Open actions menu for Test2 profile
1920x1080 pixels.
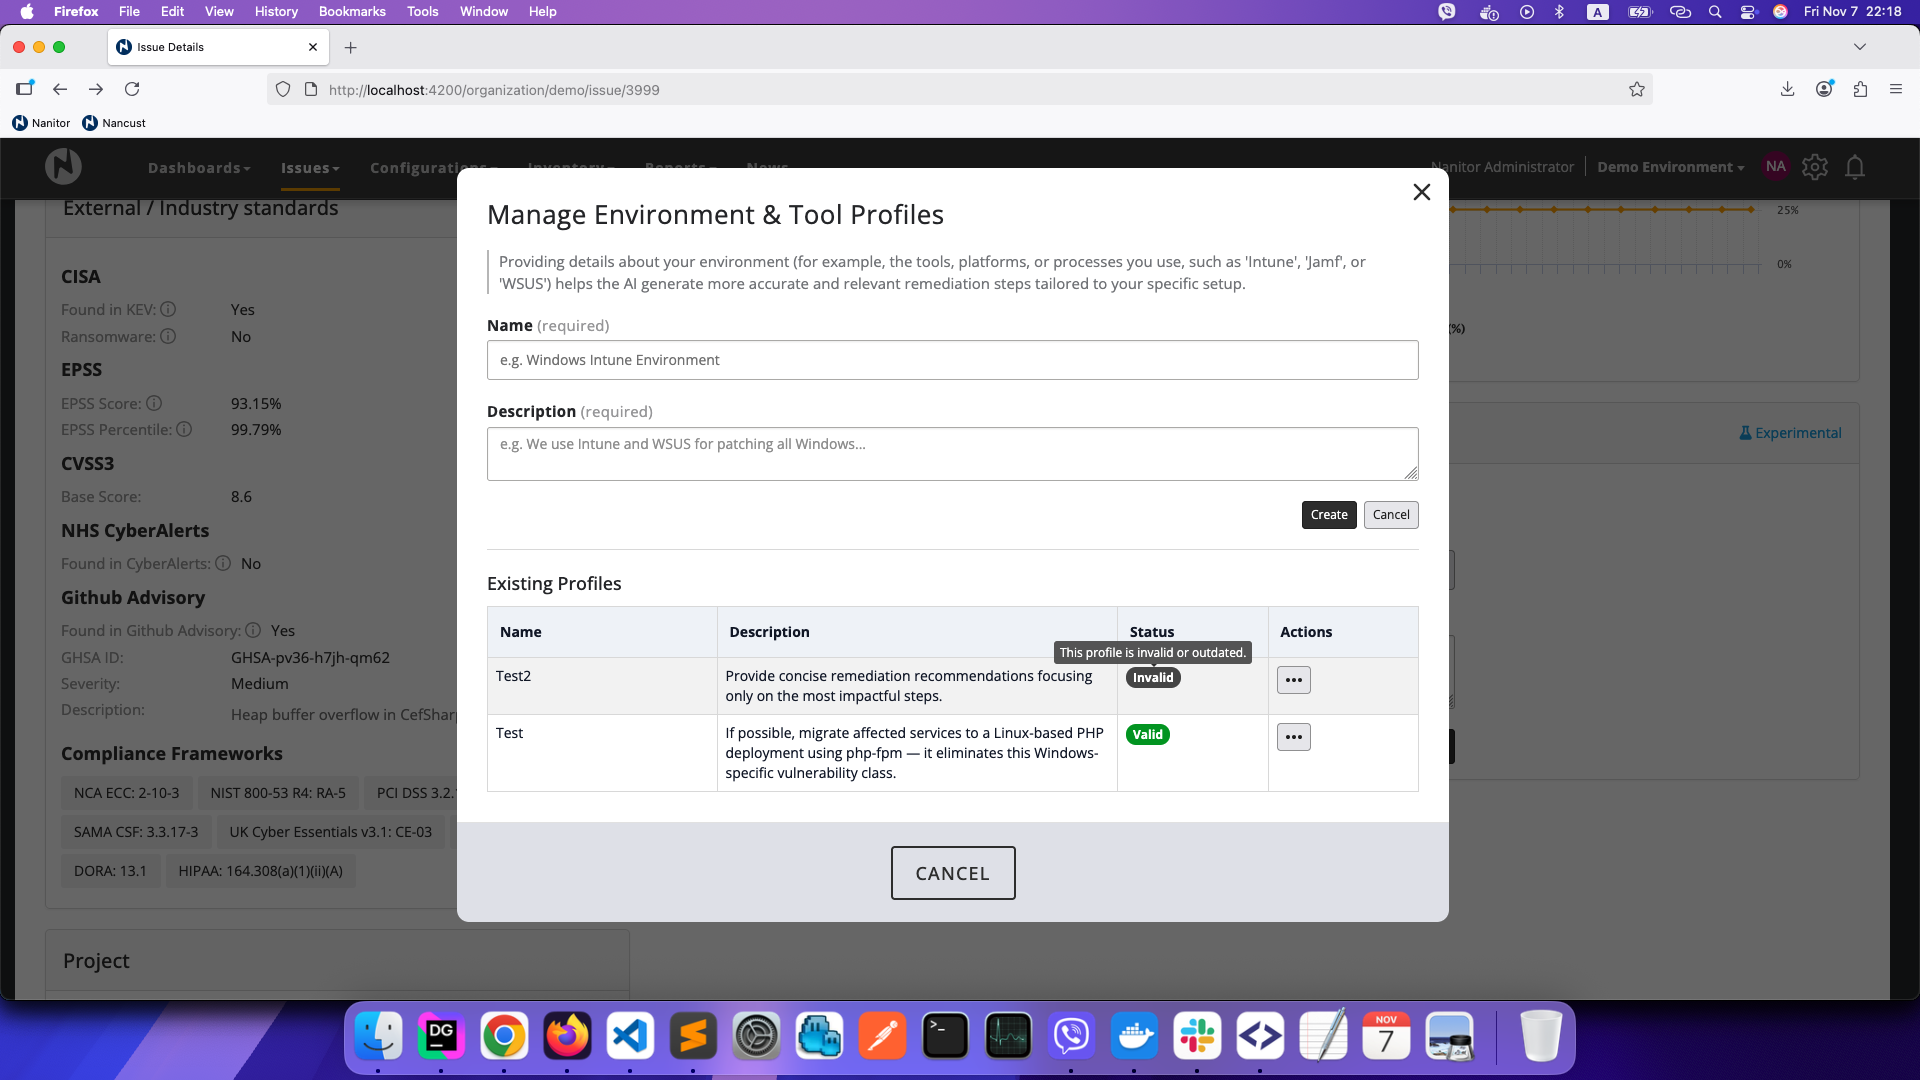(x=1293, y=680)
